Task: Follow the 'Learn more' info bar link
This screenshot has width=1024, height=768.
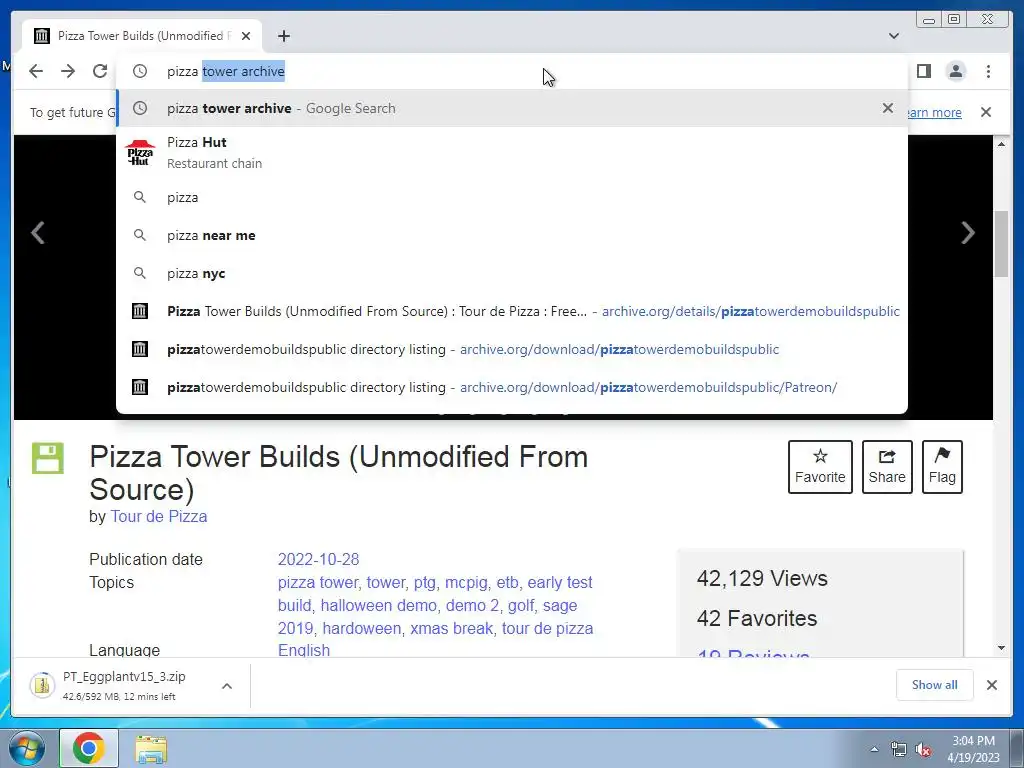Action: [935, 112]
